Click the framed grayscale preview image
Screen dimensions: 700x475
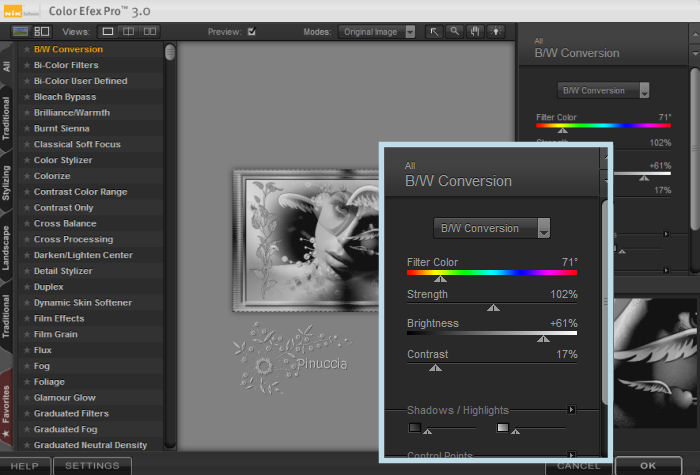click(x=305, y=240)
